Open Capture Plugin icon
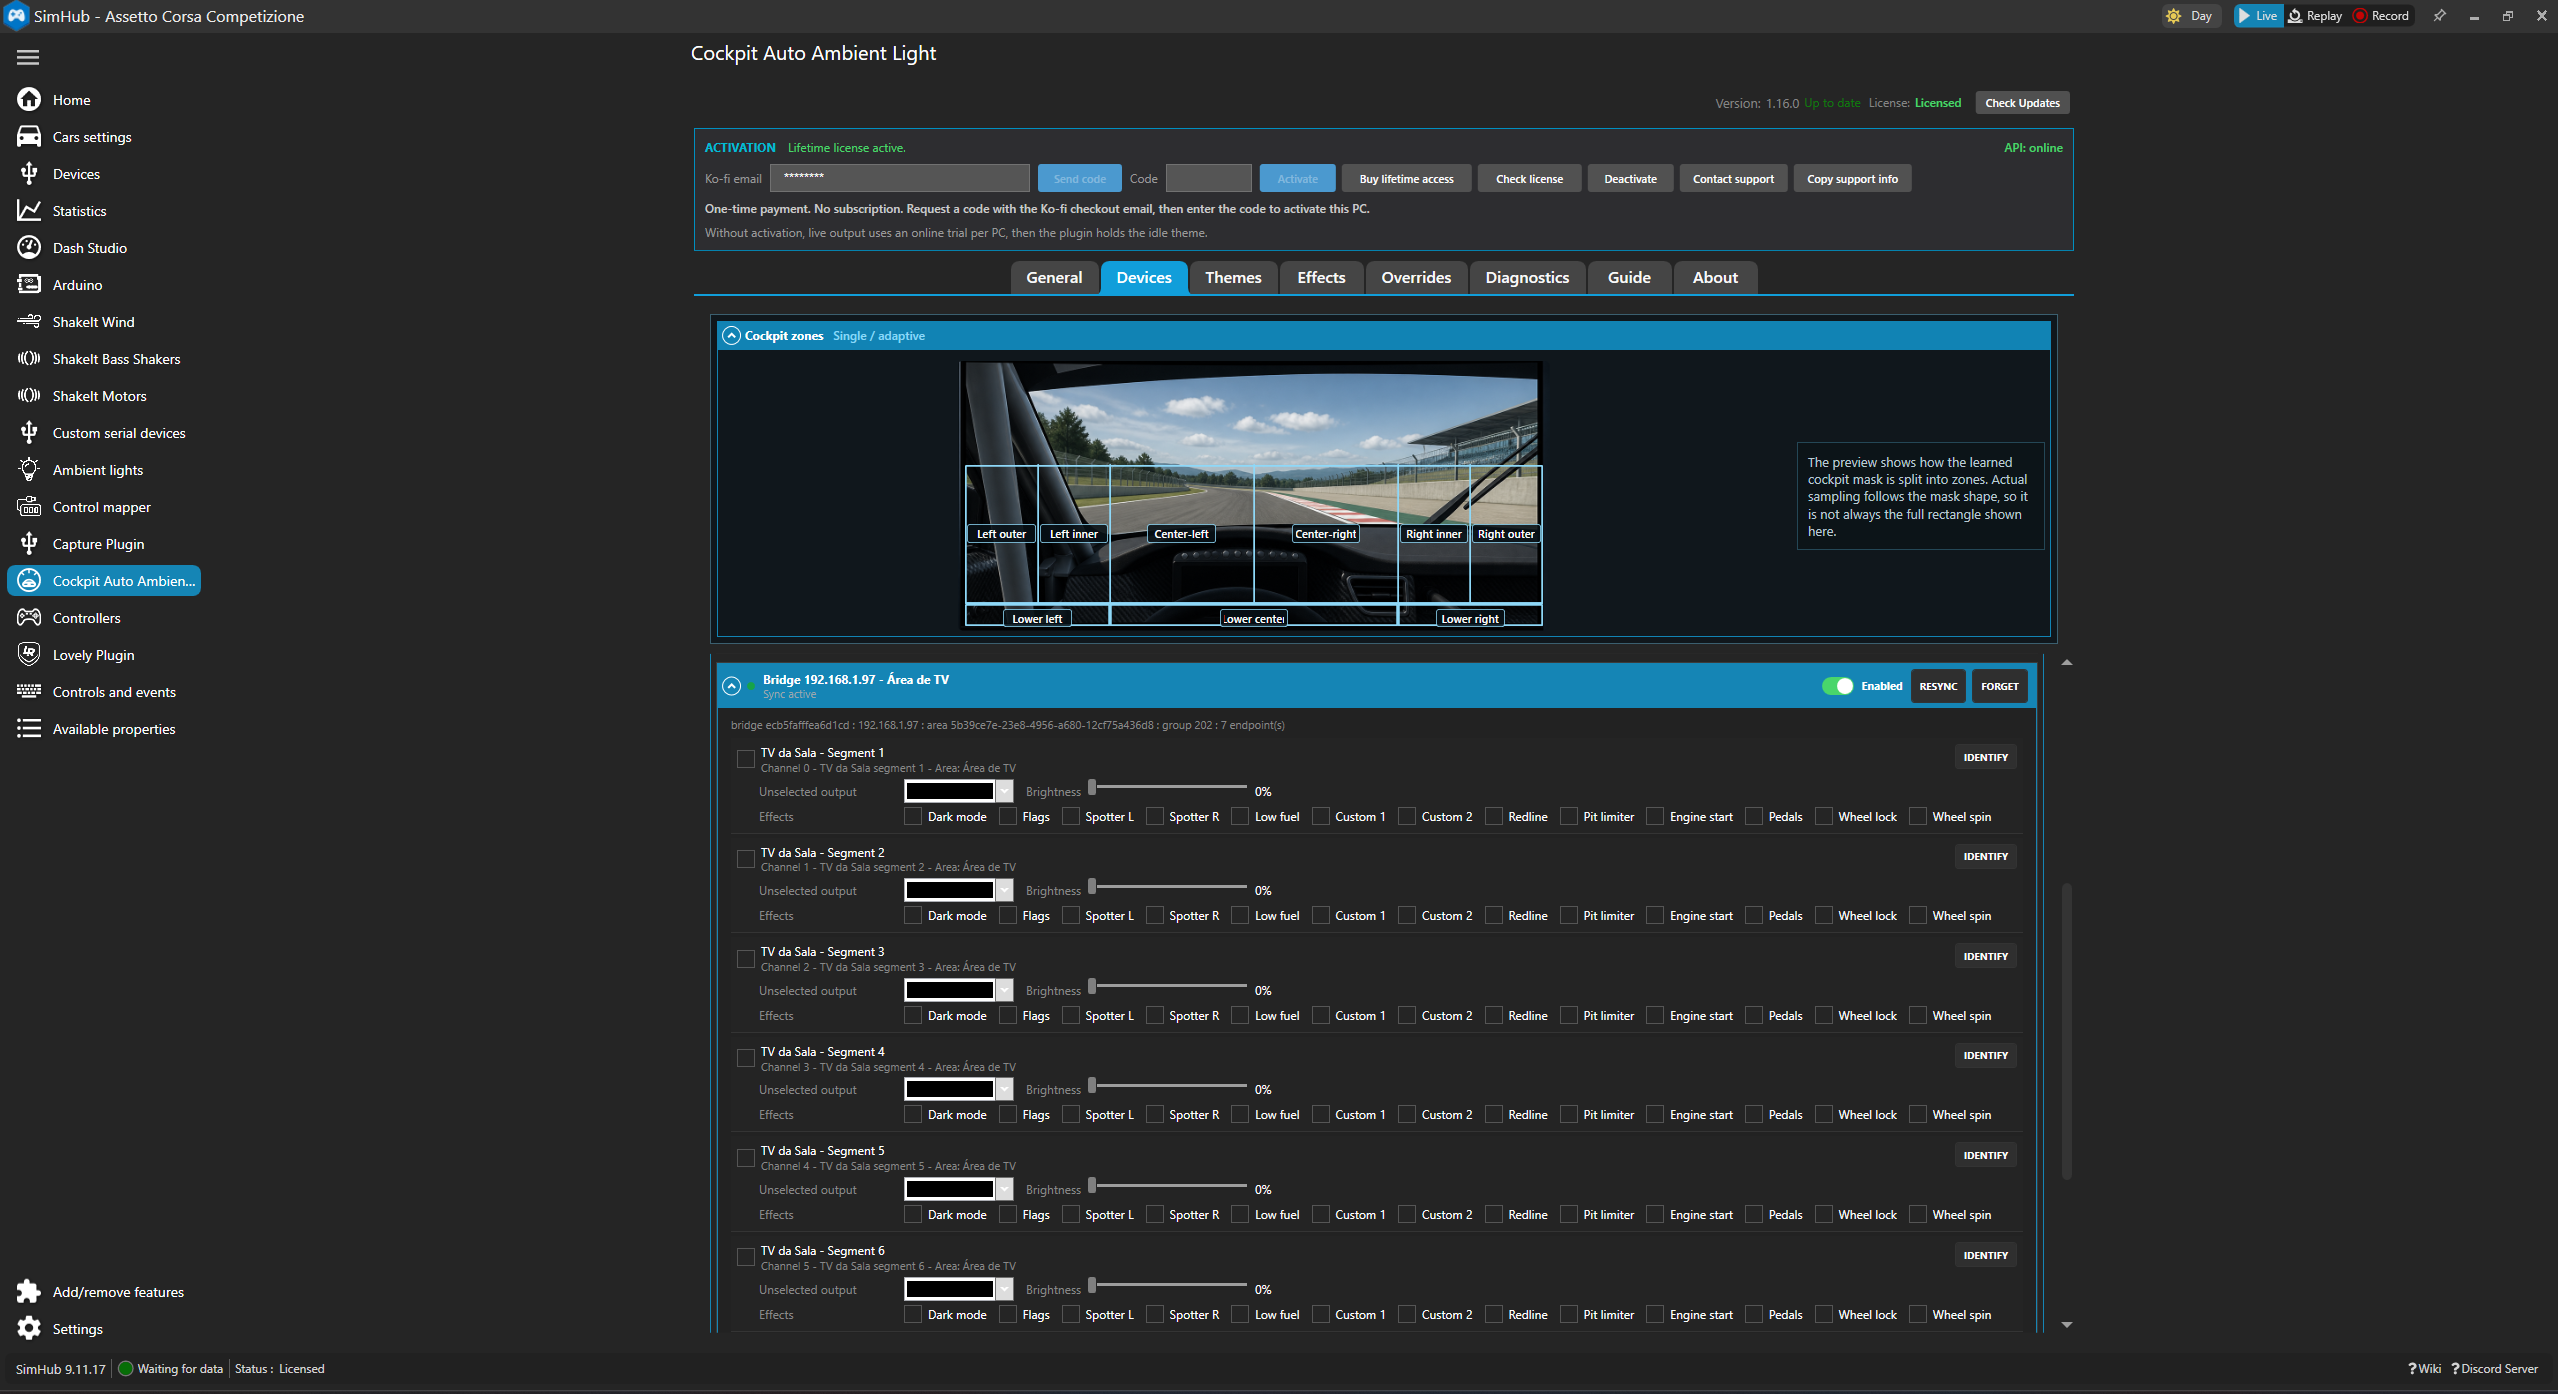Screen dimensions: 2558x1394 pyautogui.click(x=29, y=543)
